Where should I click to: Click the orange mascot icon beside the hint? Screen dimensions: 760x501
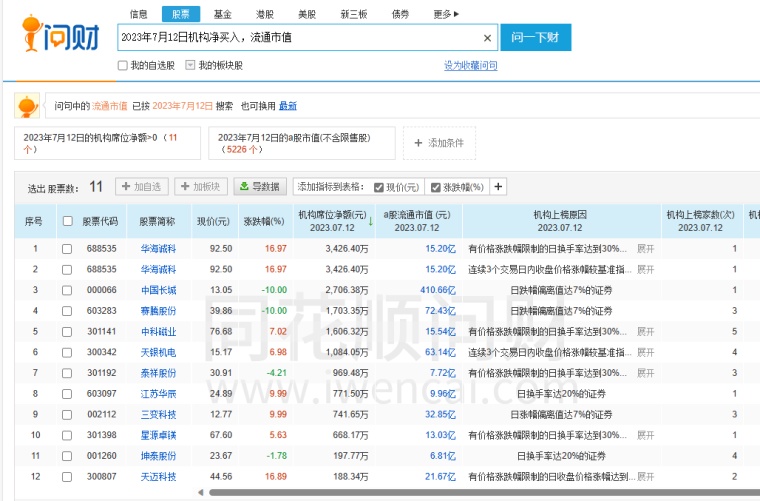[x=27, y=106]
